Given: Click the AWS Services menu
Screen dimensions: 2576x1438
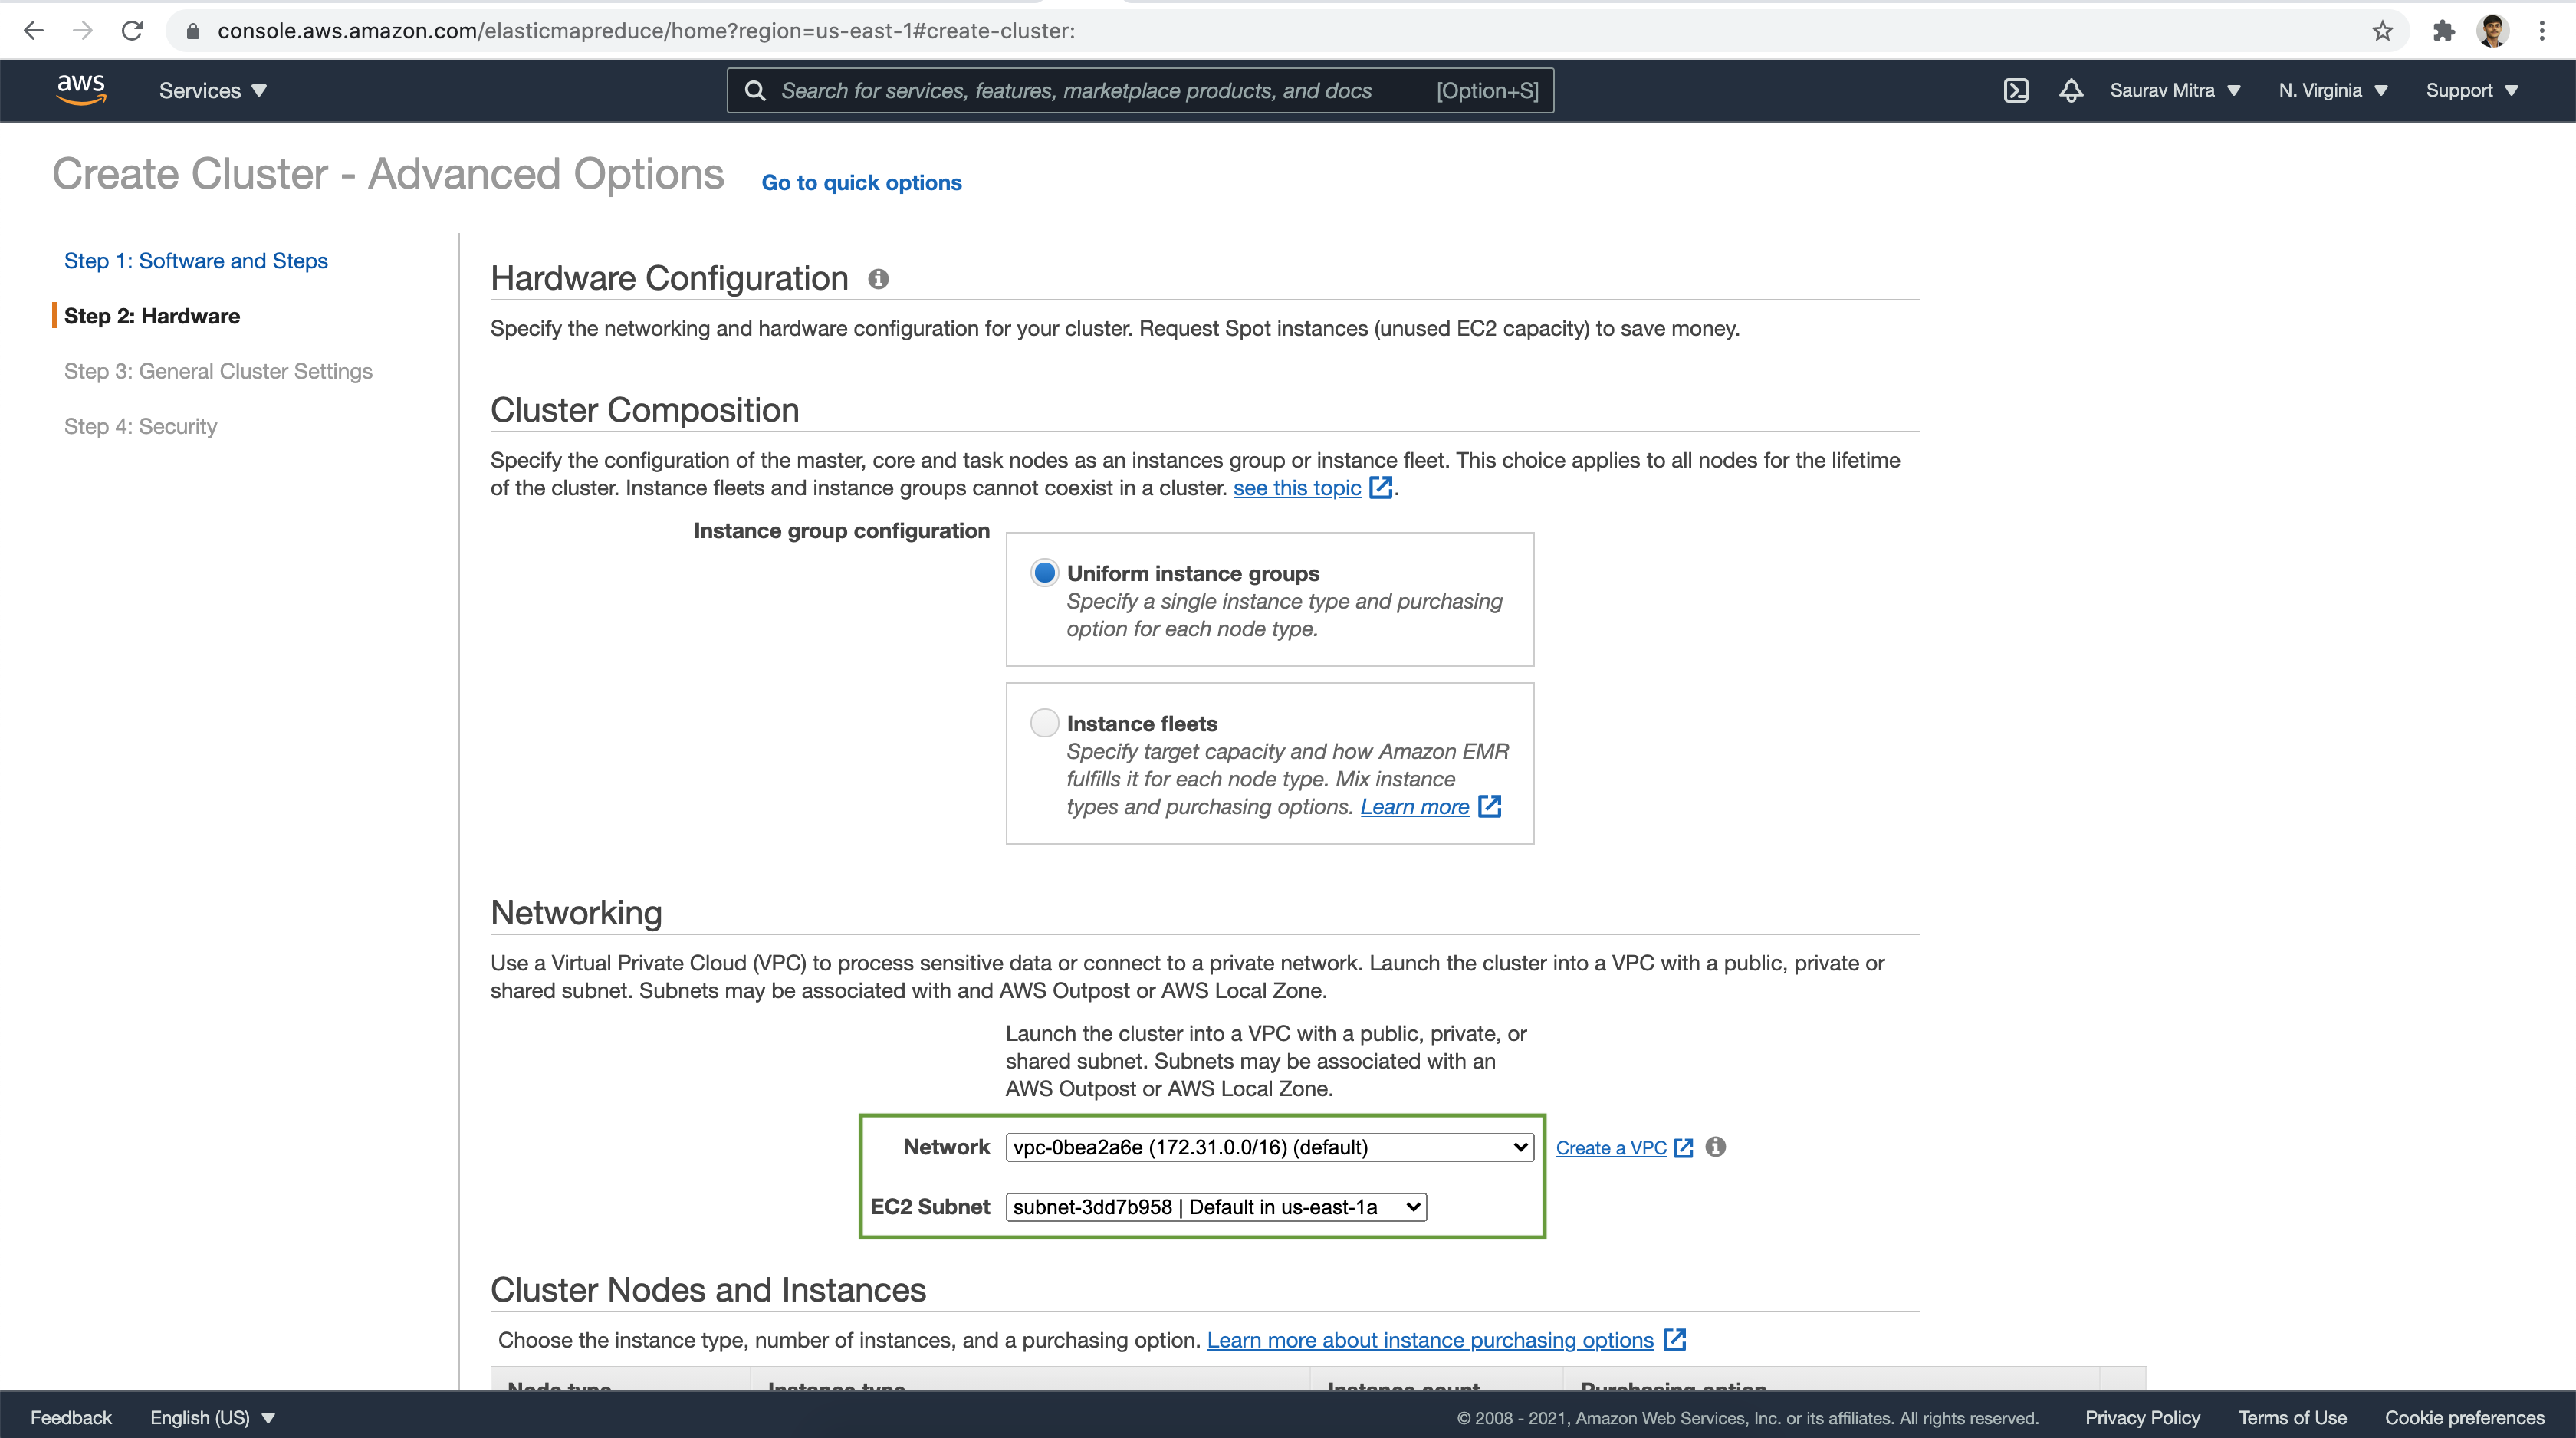Looking at the screenshot, I should point(212,90).
